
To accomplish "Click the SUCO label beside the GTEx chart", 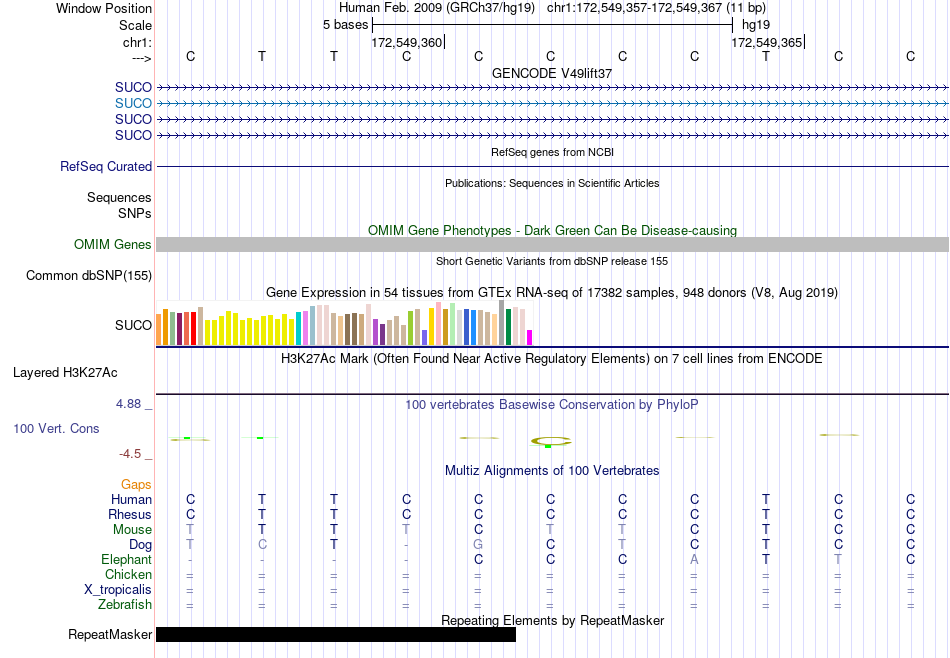I will (133, 325).
